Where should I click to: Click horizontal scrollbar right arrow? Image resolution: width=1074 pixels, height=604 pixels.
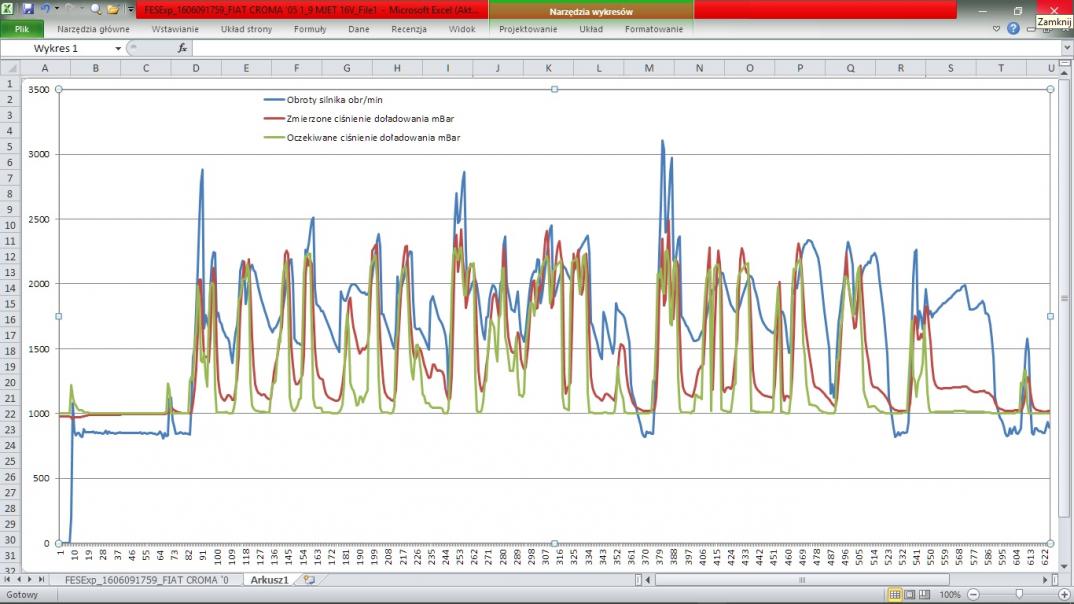coord(1045,579)
